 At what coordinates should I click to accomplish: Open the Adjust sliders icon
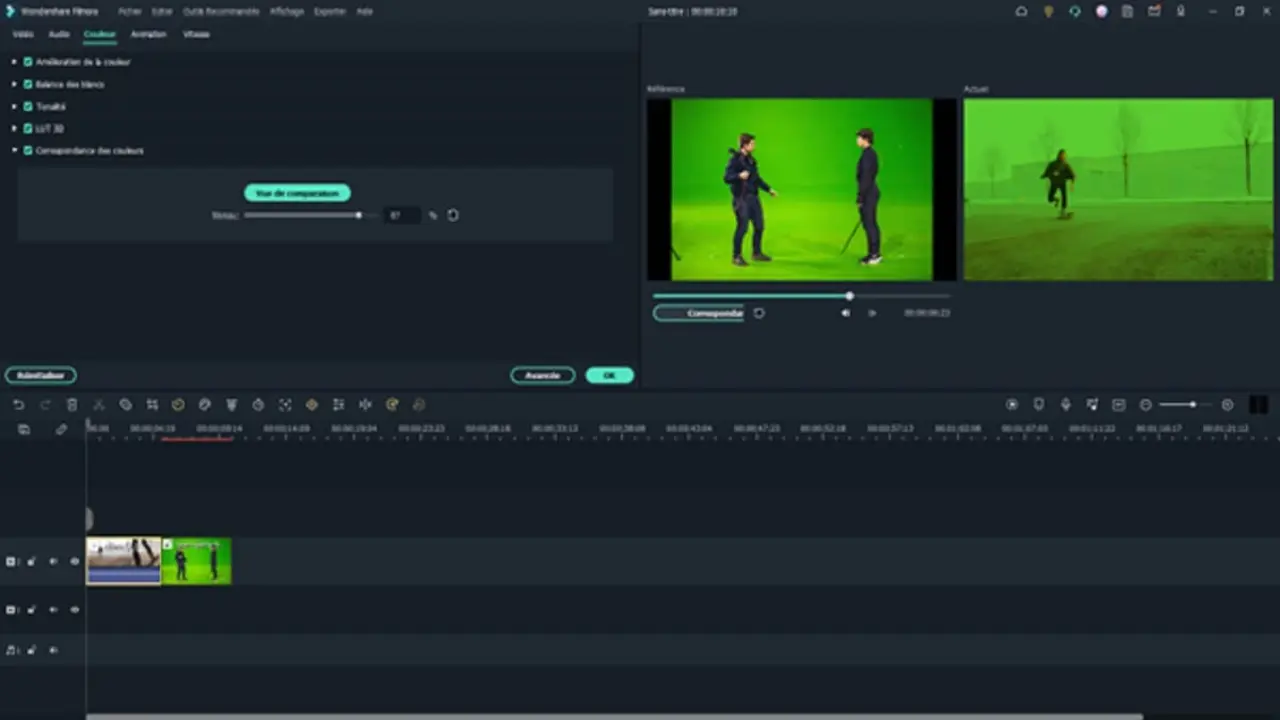pyautogui.click(x=338, y=405)
